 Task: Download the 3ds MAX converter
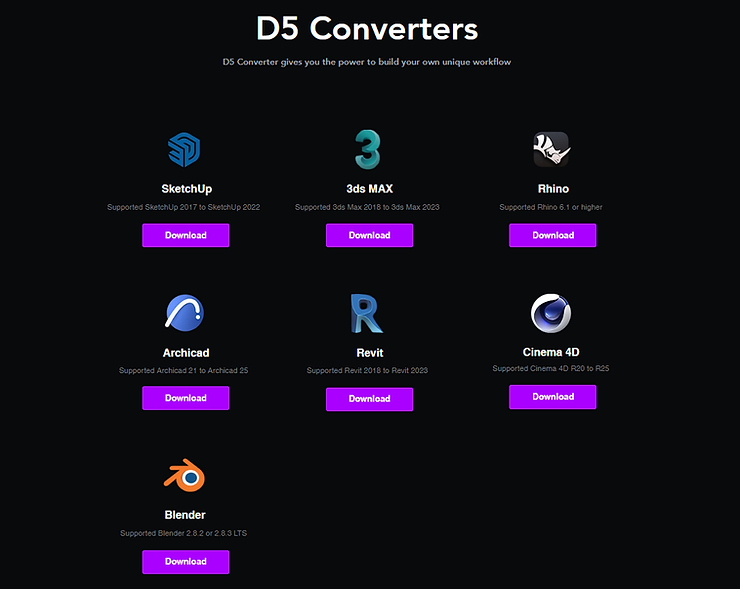(x=369, y=235)
